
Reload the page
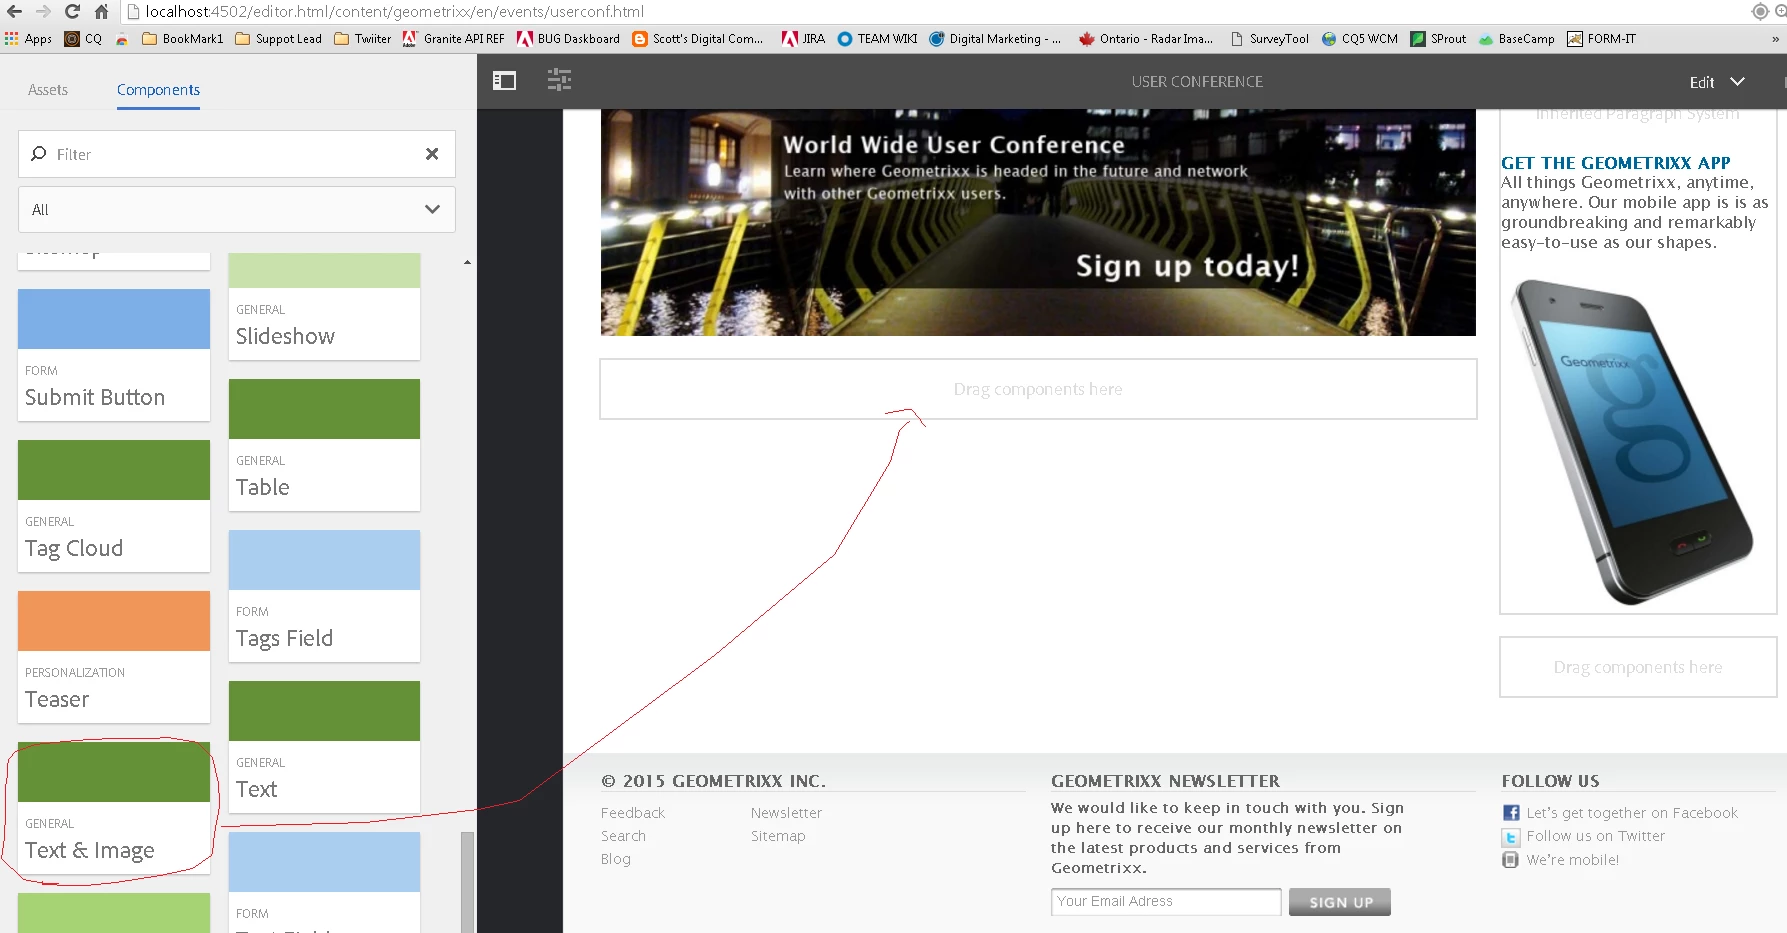72,12
